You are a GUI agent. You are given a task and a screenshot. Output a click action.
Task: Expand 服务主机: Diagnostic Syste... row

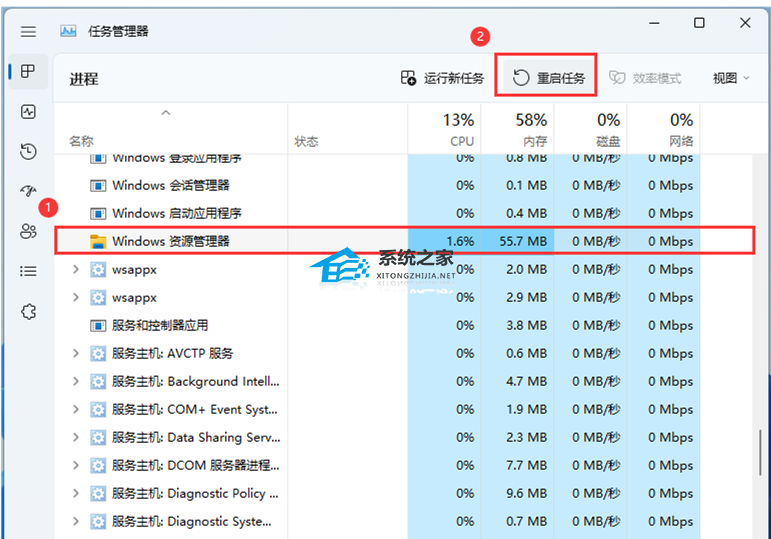pos(76,521)
